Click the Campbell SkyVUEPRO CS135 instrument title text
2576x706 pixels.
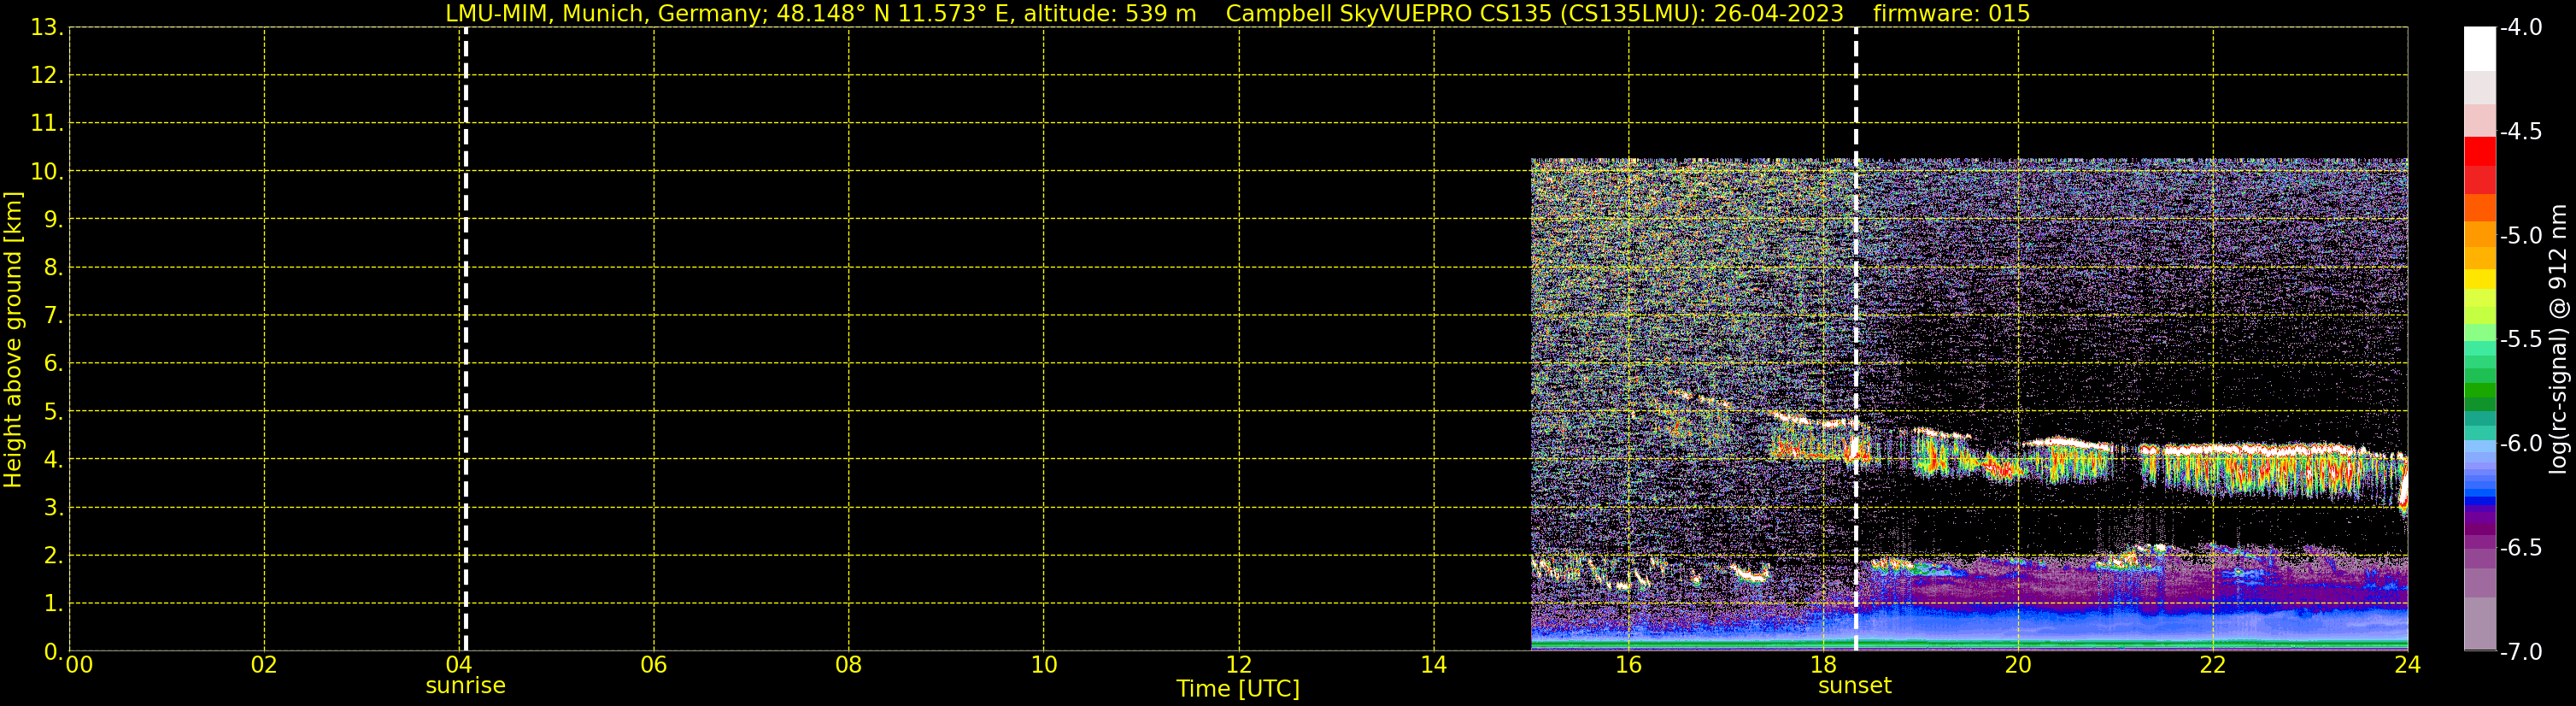(x=1534, y=13)
